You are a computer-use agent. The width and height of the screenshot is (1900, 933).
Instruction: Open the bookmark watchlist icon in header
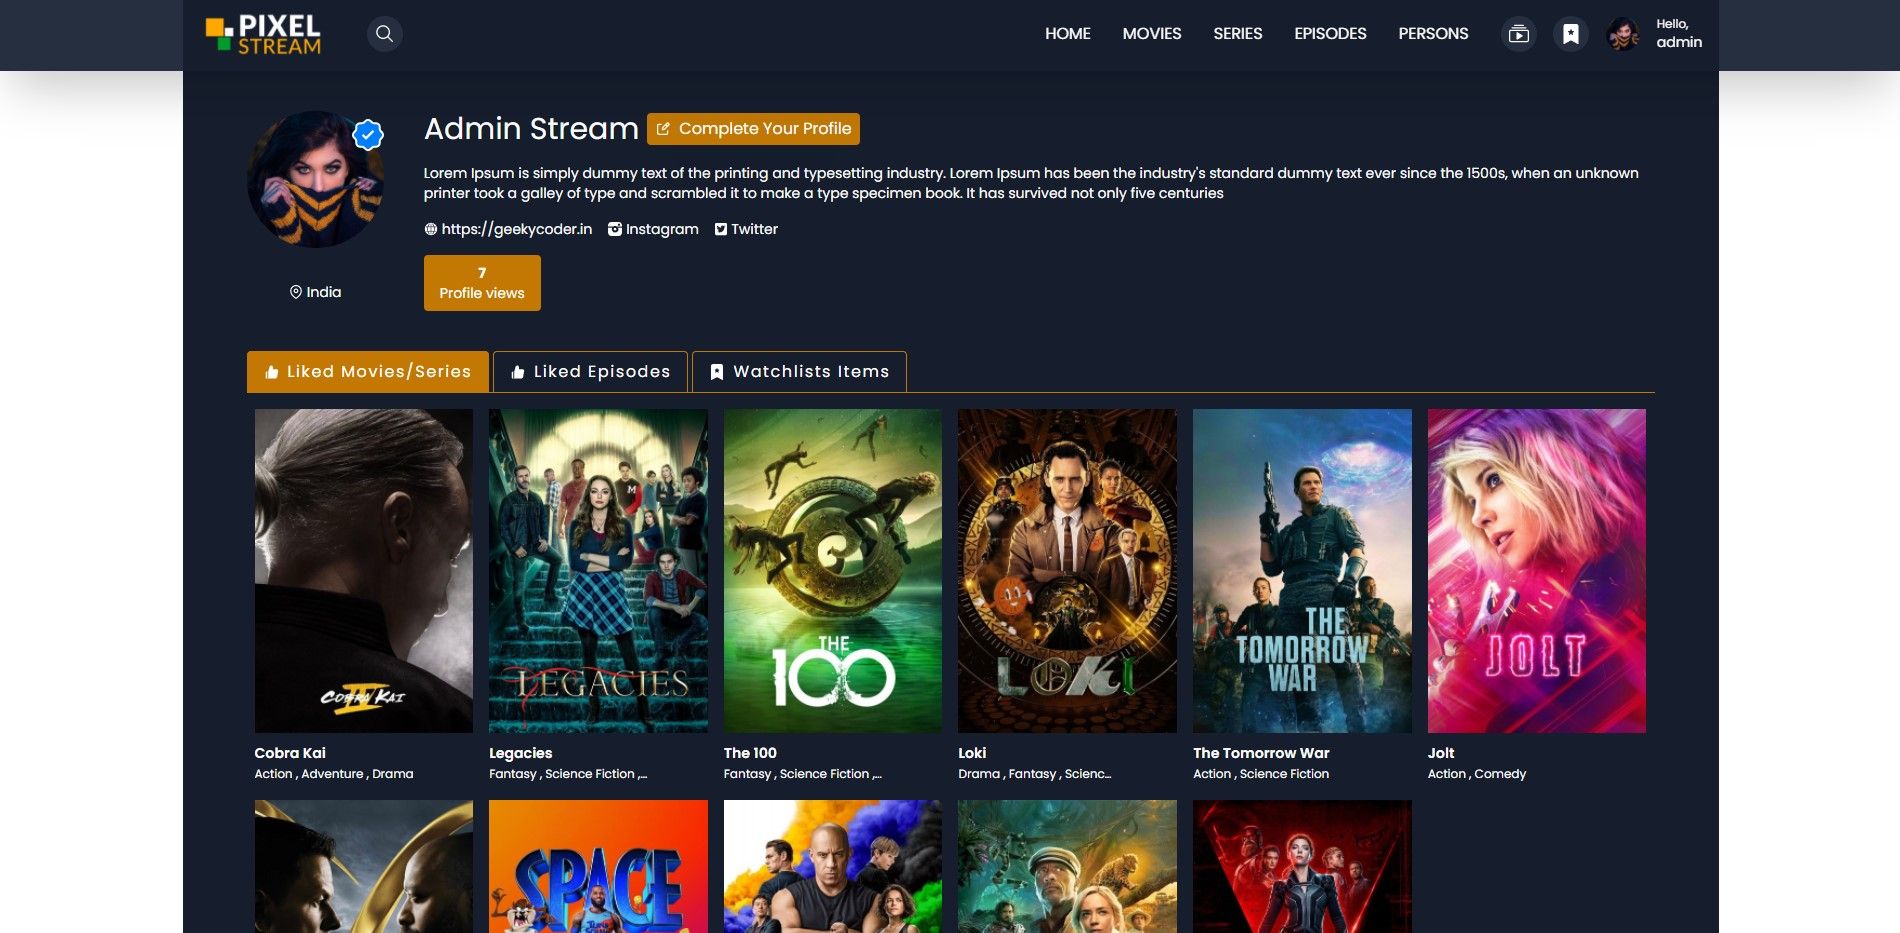[x=1570, y=34]
